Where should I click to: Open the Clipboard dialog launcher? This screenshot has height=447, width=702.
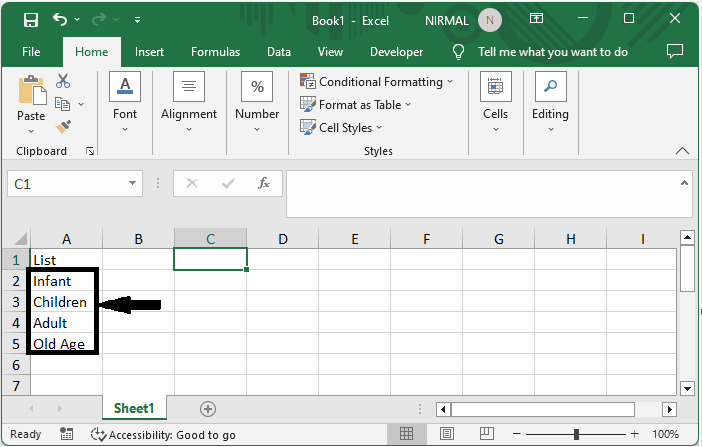[90, 151]
